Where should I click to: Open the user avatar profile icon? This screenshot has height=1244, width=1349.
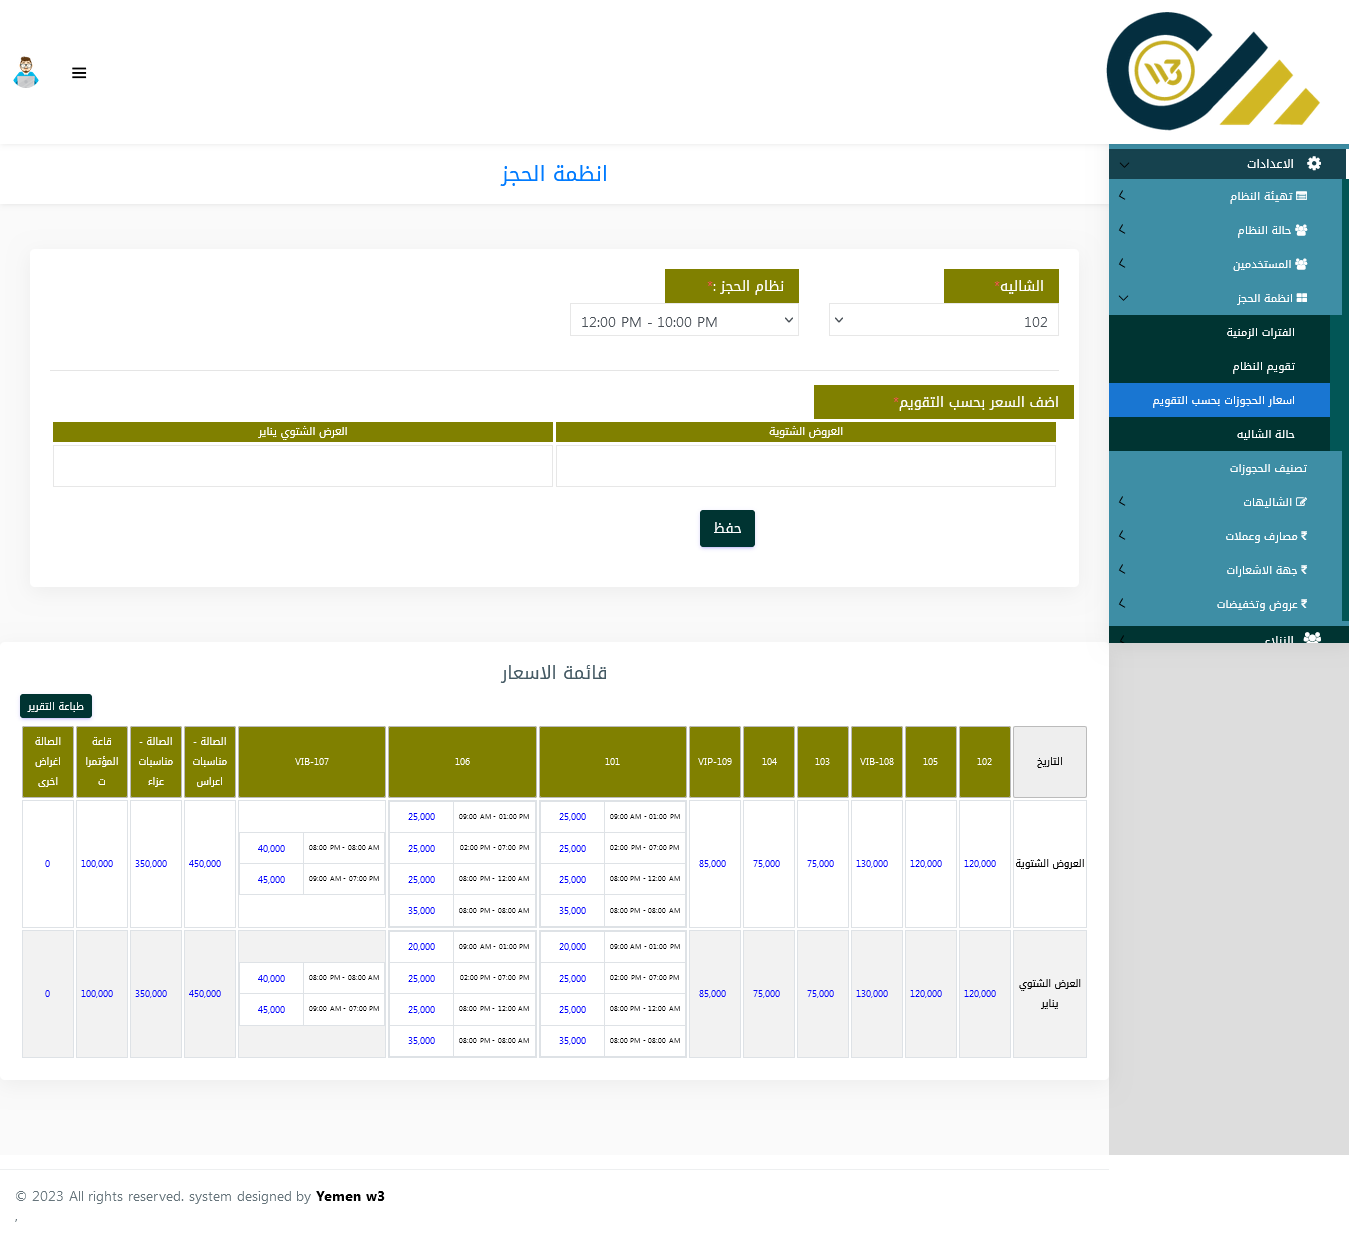click(x=26, y=73)
